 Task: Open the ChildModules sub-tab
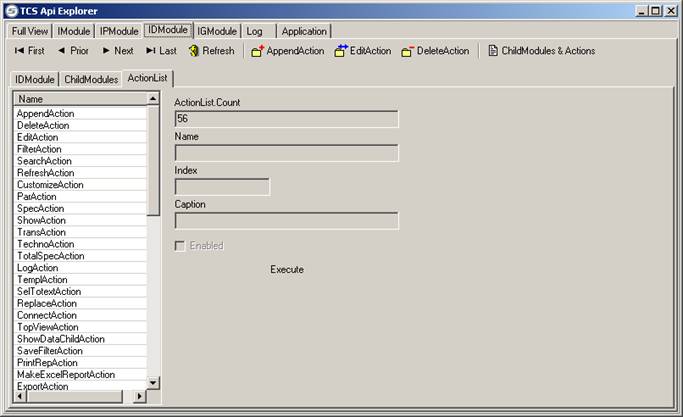[91, 79]
